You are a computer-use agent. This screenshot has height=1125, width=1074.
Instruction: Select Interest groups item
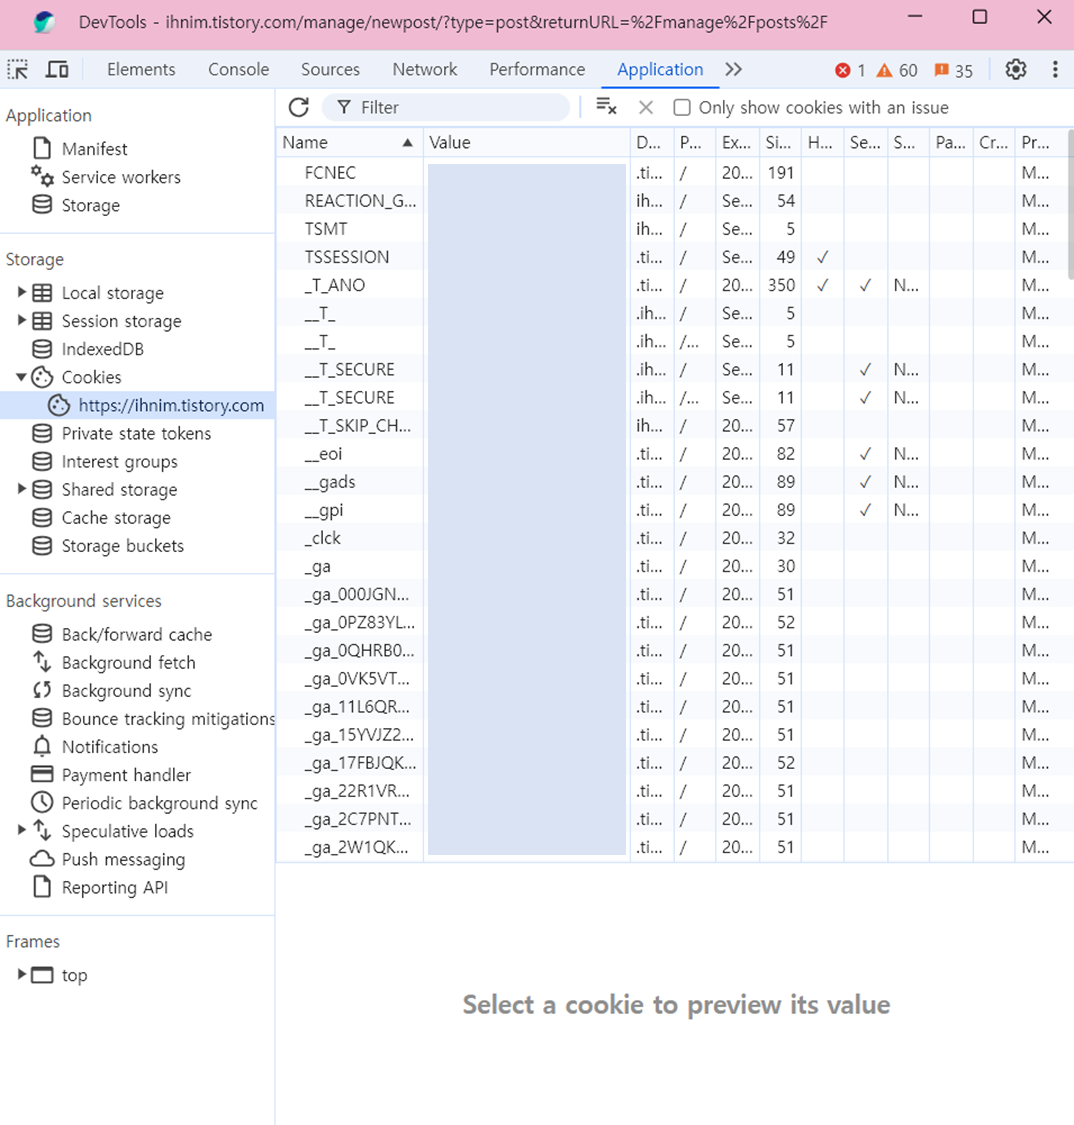119,461
